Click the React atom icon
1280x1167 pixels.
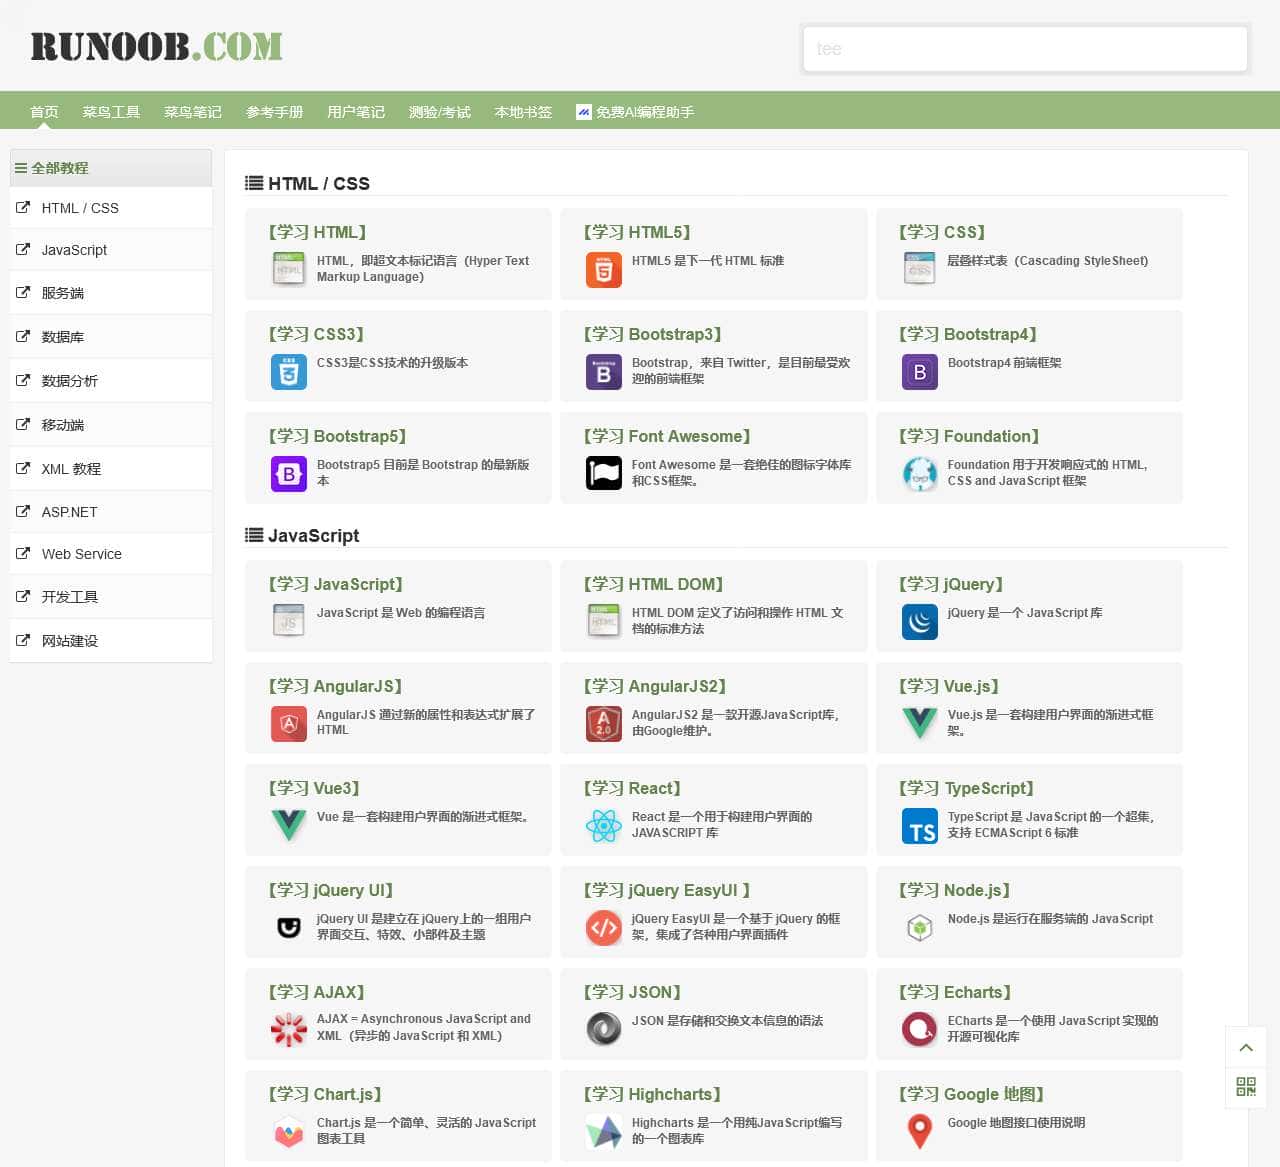603,826
